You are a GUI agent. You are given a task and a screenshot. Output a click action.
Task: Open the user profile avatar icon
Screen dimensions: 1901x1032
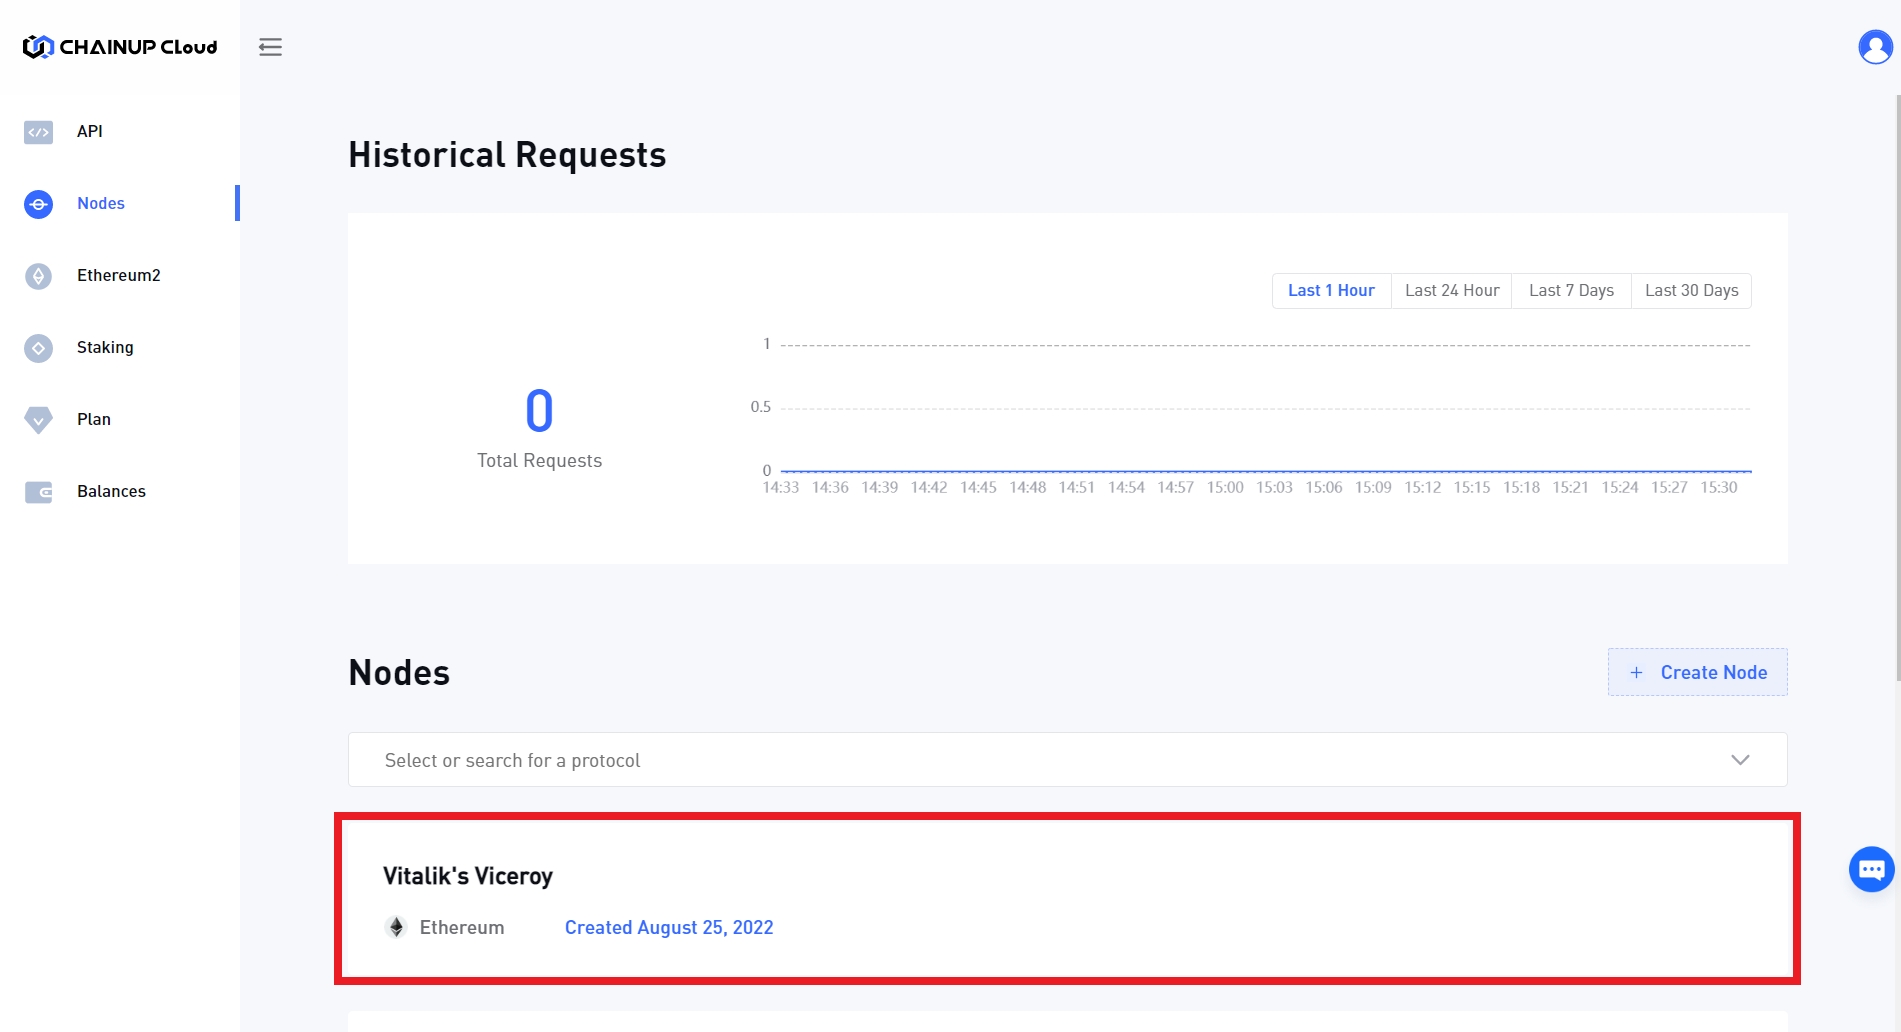1874,47
